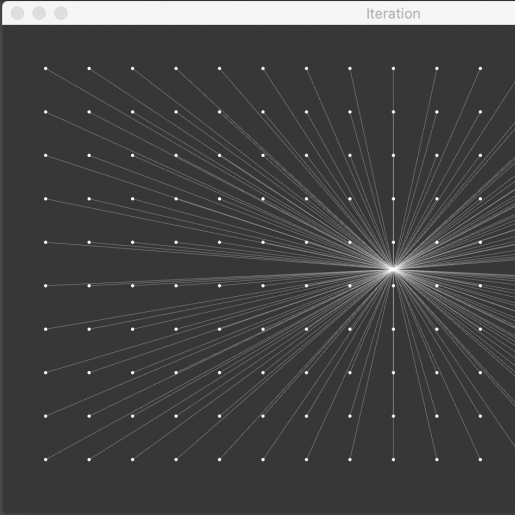Click the top-left dot of the grid
The width and height of the screenshot is (515, 515).
tap(46, 69)
